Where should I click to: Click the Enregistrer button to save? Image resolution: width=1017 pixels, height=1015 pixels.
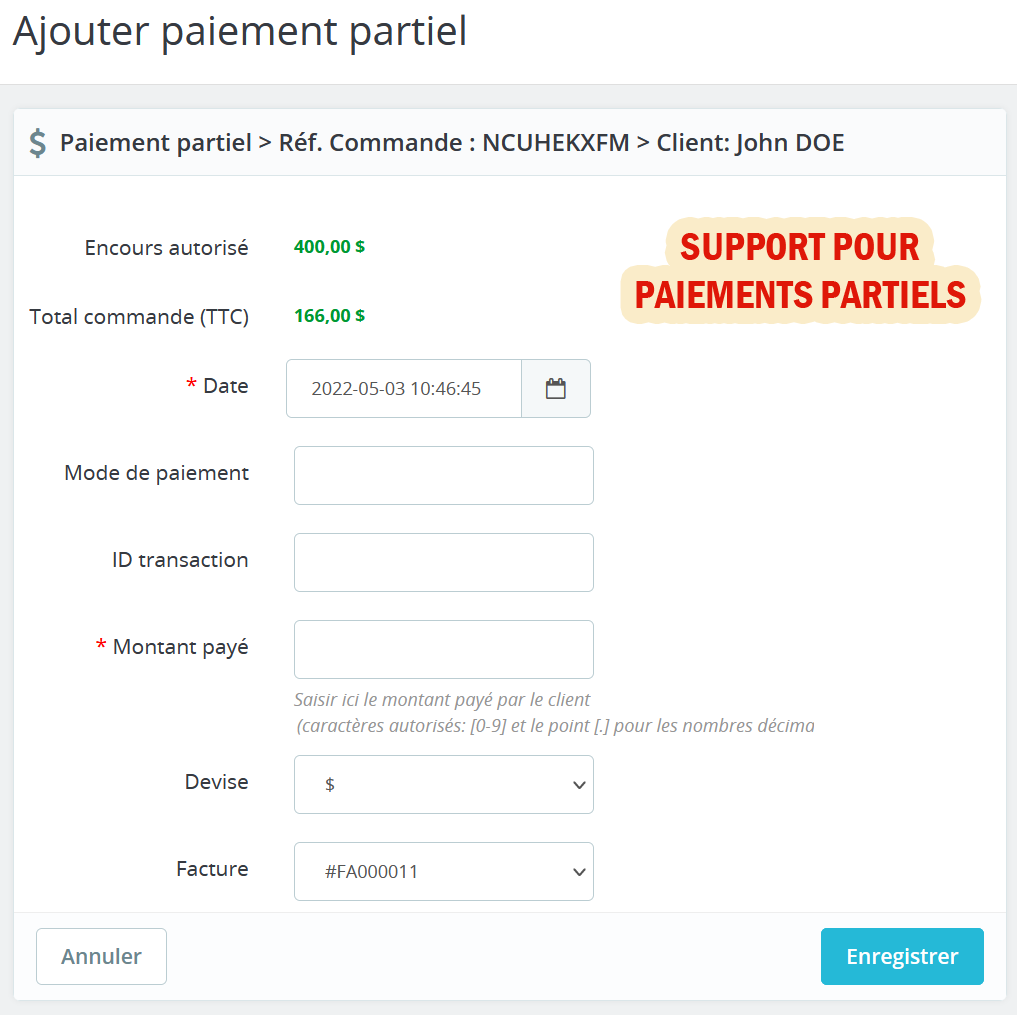[901, 956]
